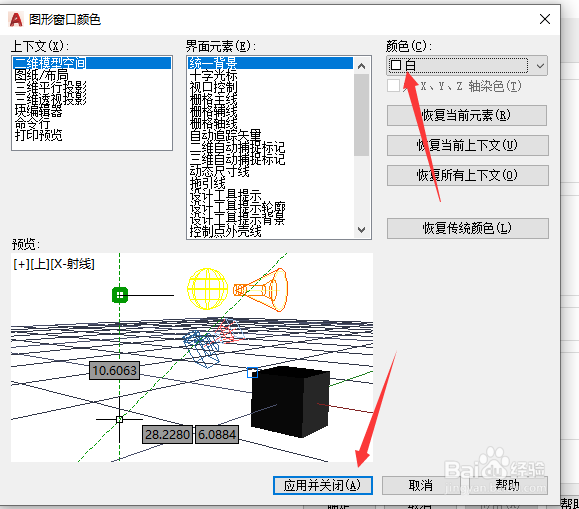
Task: Select 统一背景 interface element
Action: 270,63
